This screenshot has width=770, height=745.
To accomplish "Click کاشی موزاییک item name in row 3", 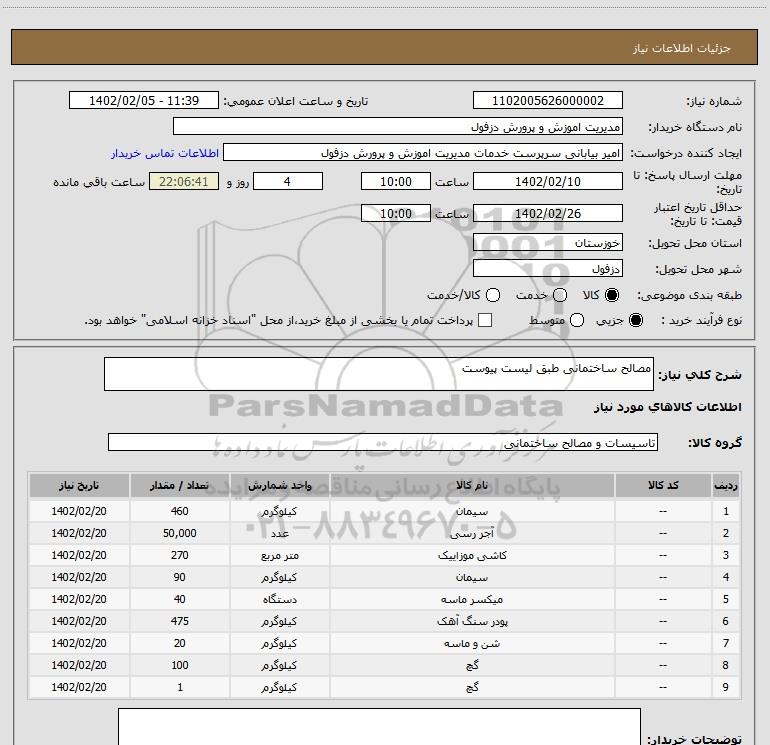I will click(x=472, y=555).
